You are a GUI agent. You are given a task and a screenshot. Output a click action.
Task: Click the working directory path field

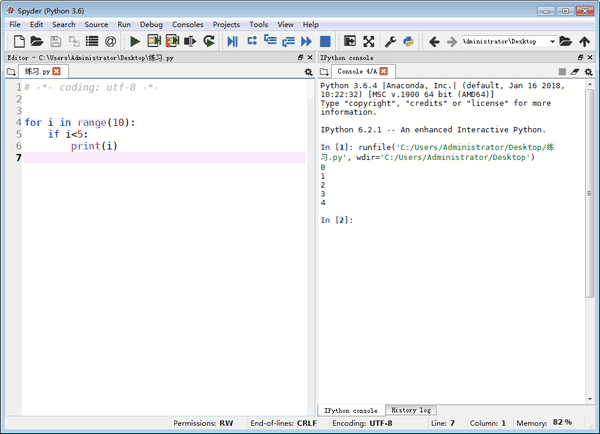point(505,41)
